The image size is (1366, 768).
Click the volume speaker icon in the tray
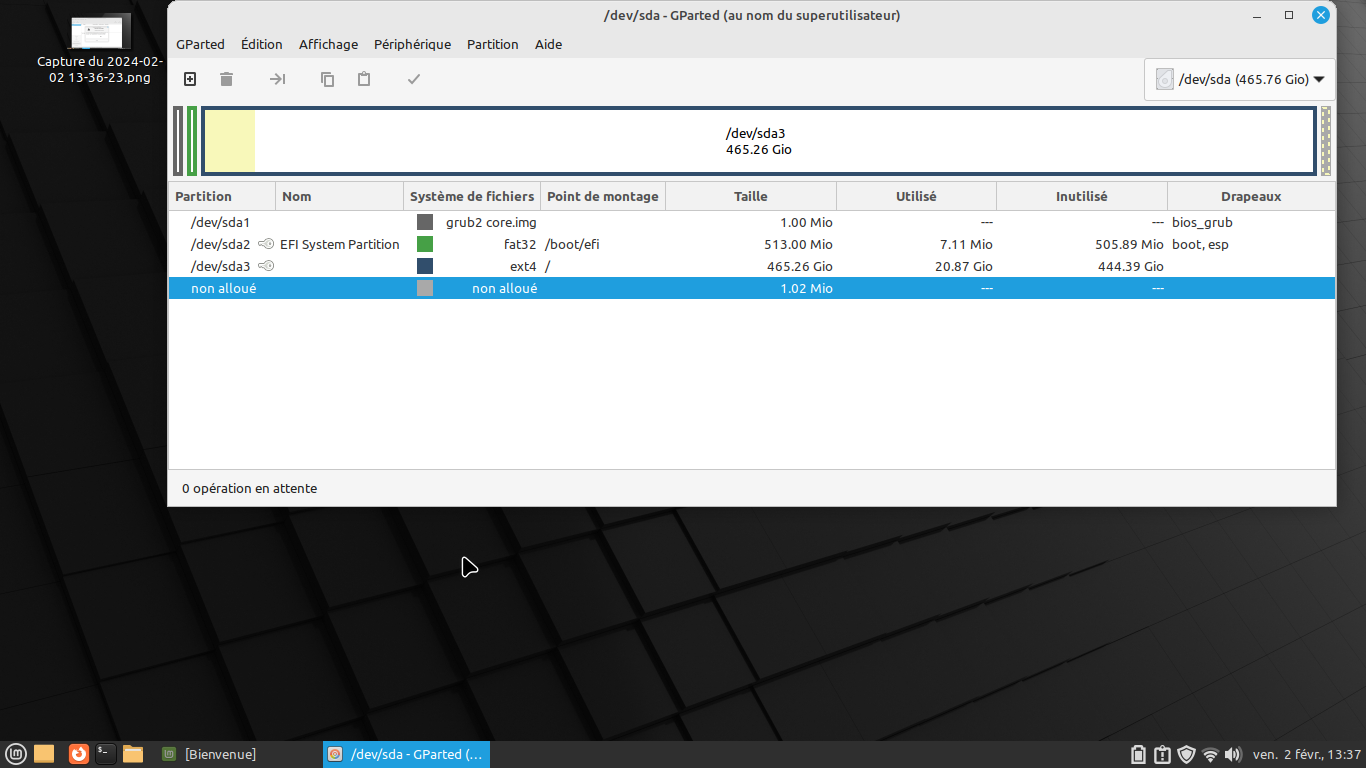click(1233, 754)
